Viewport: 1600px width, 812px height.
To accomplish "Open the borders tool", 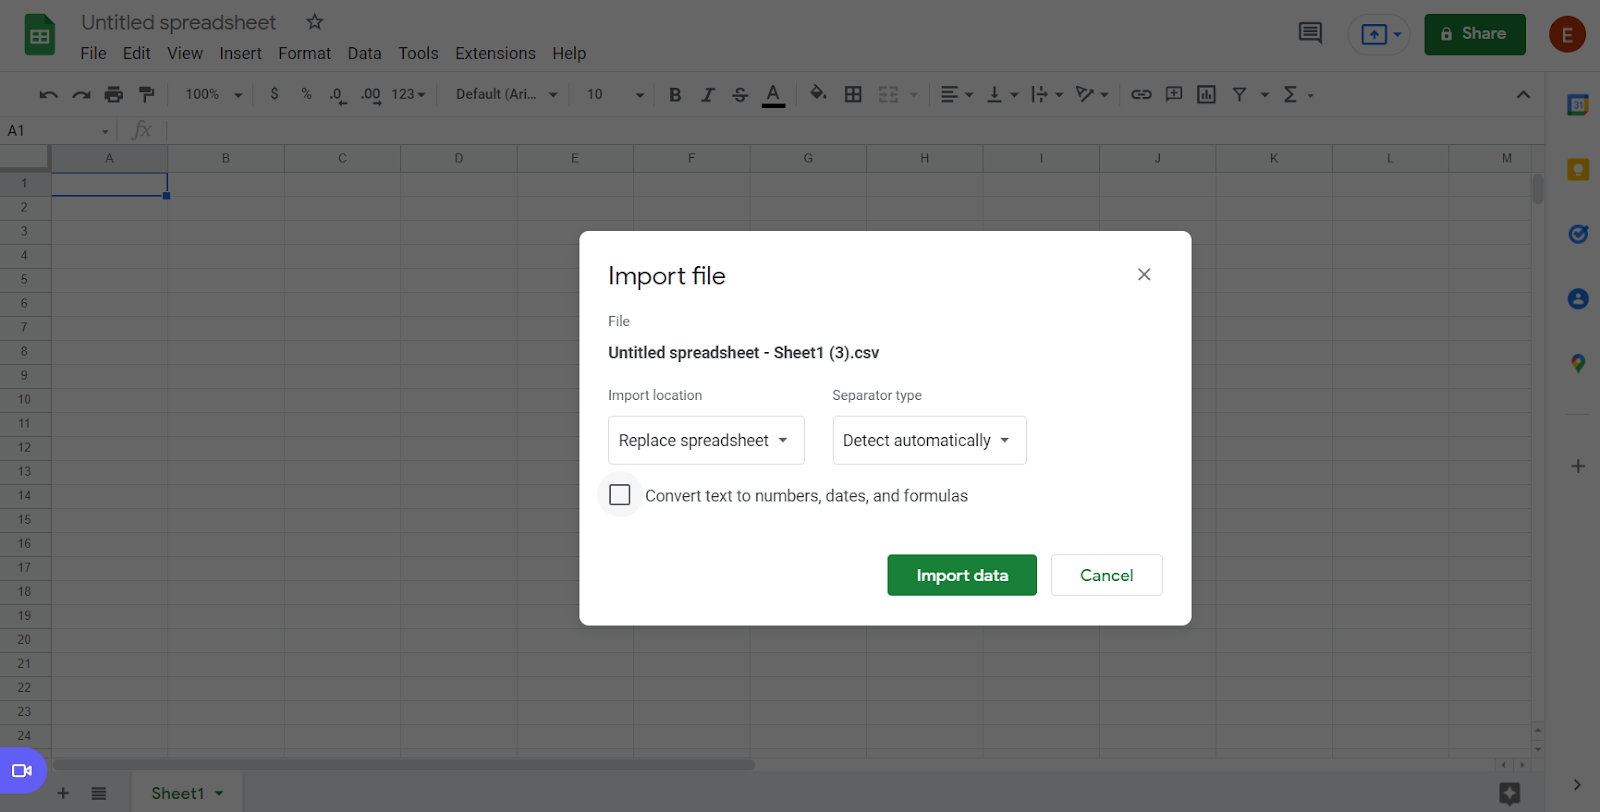I will click(853, 94).
